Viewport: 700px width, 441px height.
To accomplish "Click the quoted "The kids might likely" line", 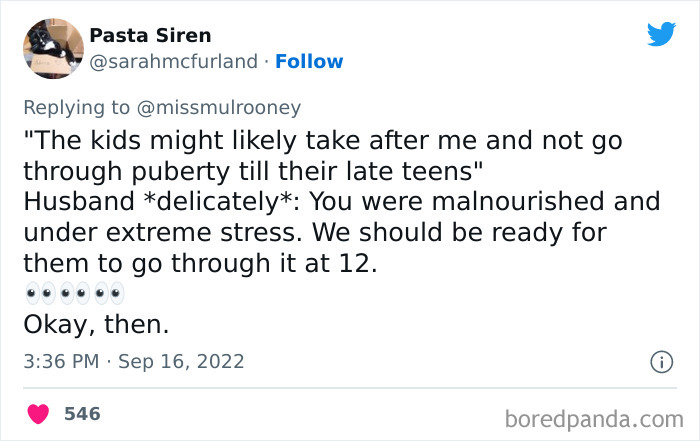I will pyautogui.click(x=321, y=140).
